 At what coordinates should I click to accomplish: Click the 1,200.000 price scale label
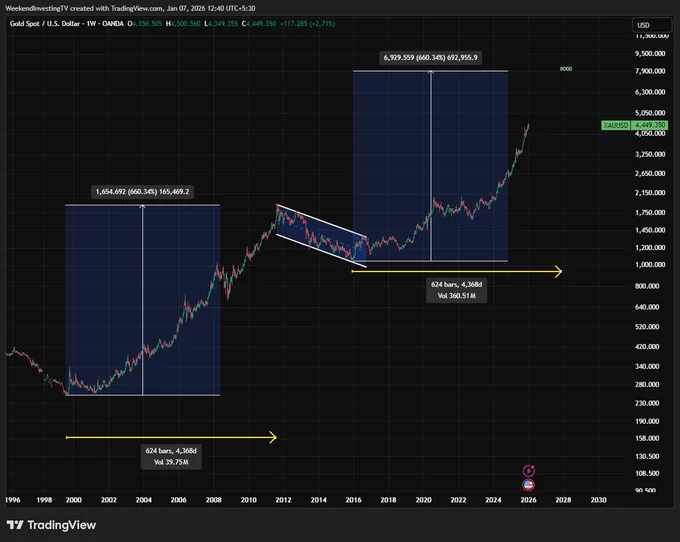(650, 248)
